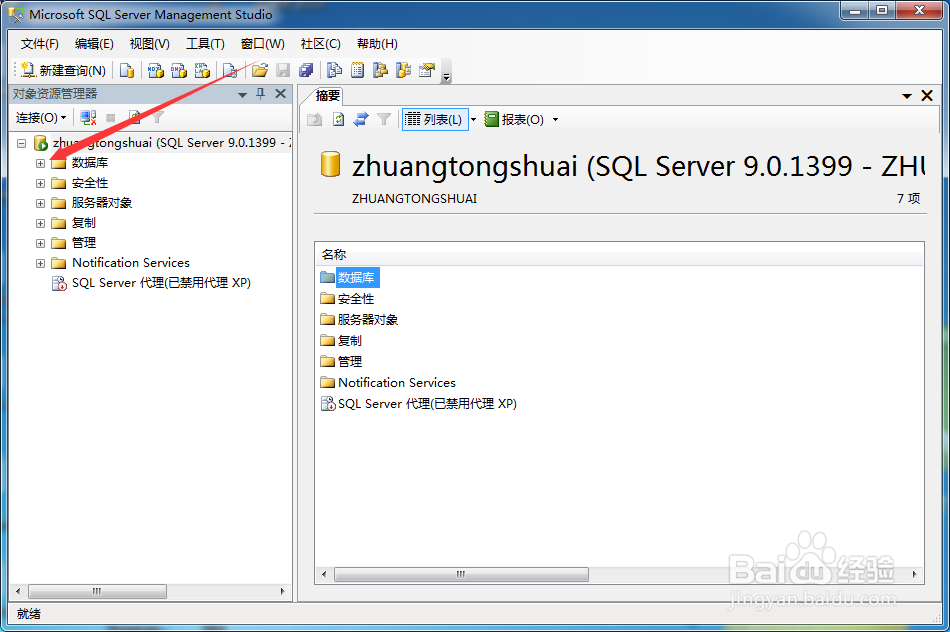Select 数据库 folder in summary list

point(349,278)
